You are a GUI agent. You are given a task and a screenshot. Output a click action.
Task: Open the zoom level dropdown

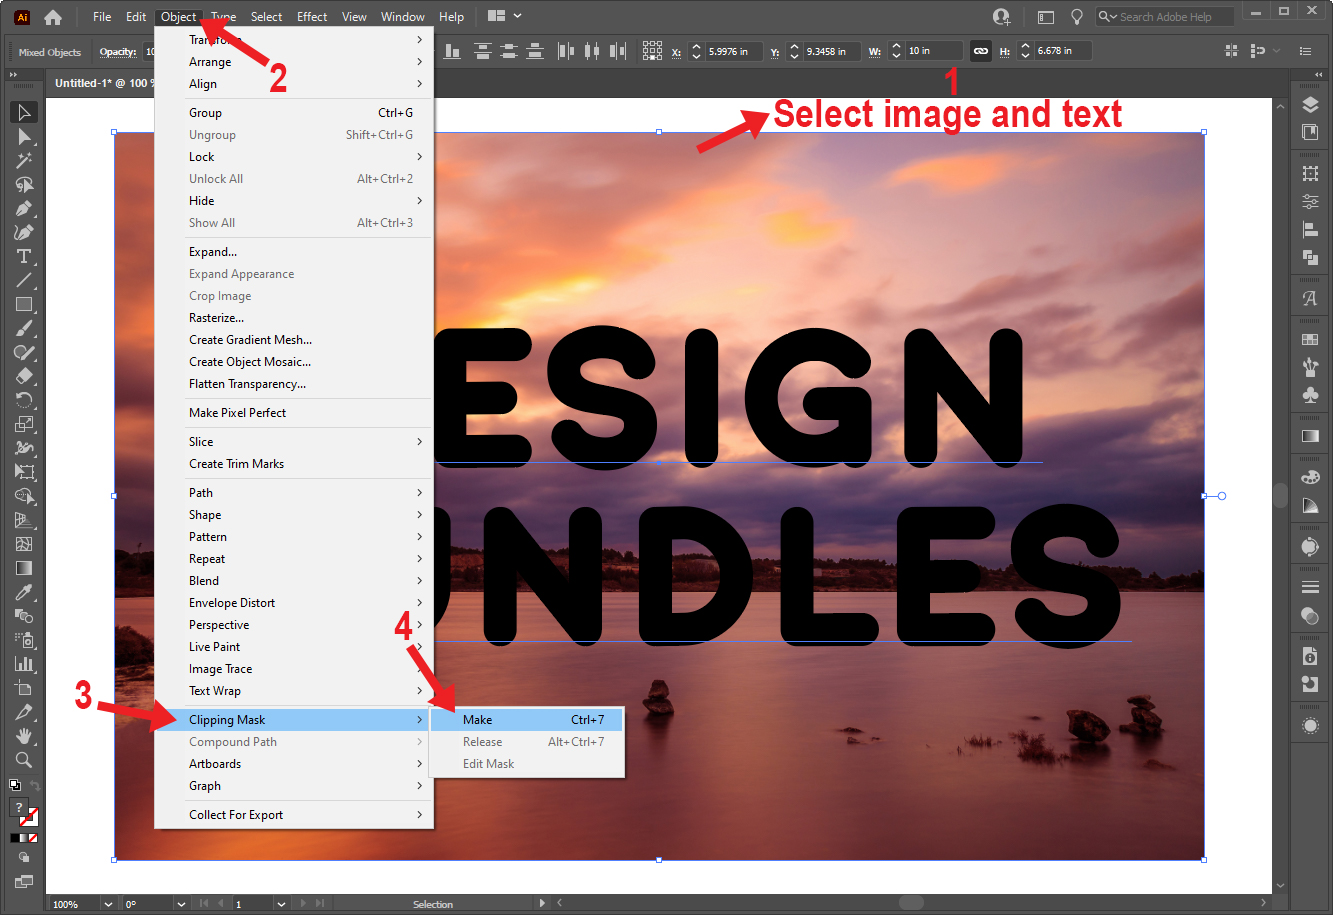pyautogui.click(x=106, y=904)
